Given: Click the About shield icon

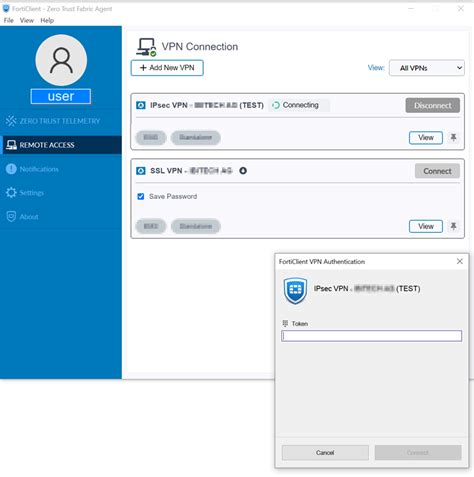Looking at the screenshot, I should tap(11, 217).
